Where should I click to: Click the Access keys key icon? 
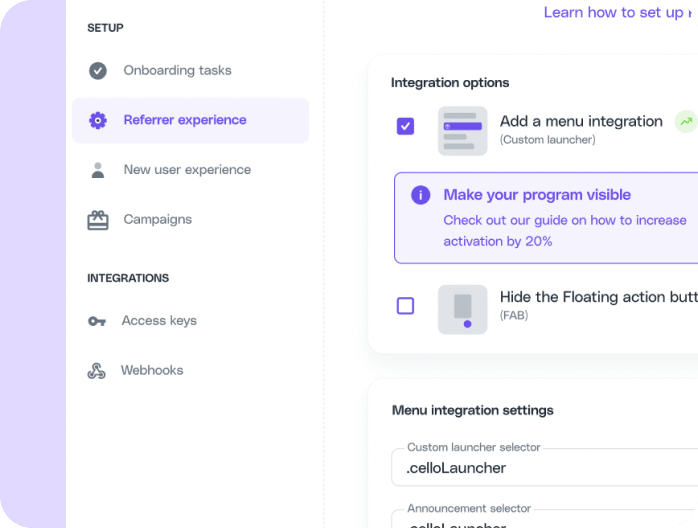97,321
